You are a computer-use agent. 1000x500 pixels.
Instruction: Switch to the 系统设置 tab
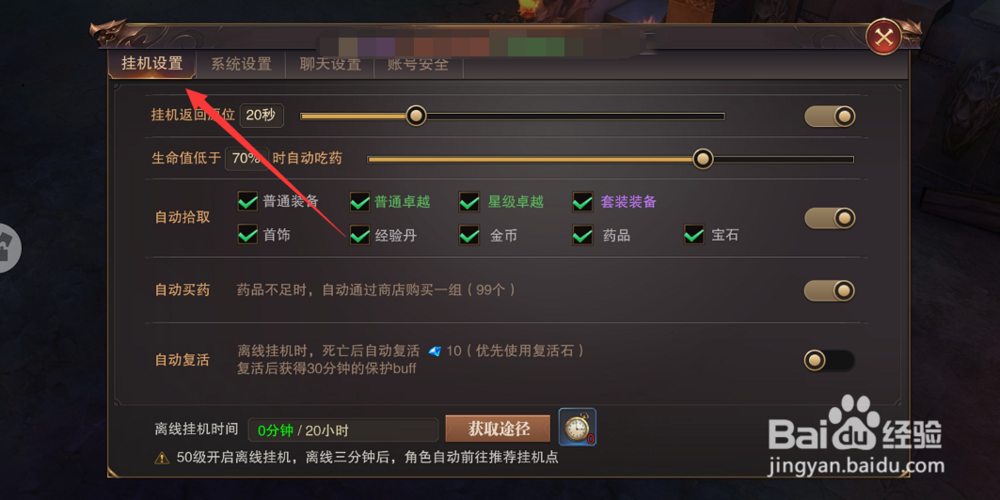pyautogui.click(x=241, y=64)
